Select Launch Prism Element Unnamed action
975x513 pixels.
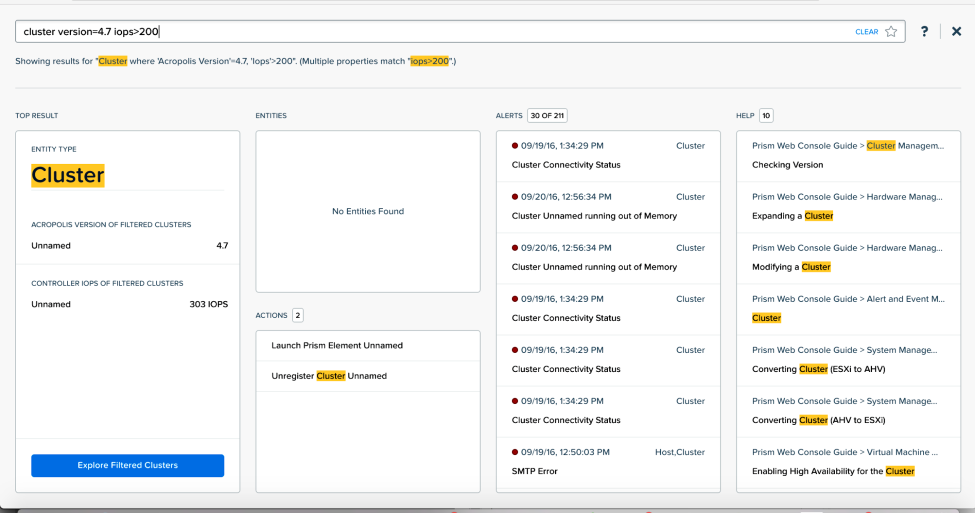pyautogui.click(x=368, y=346)
